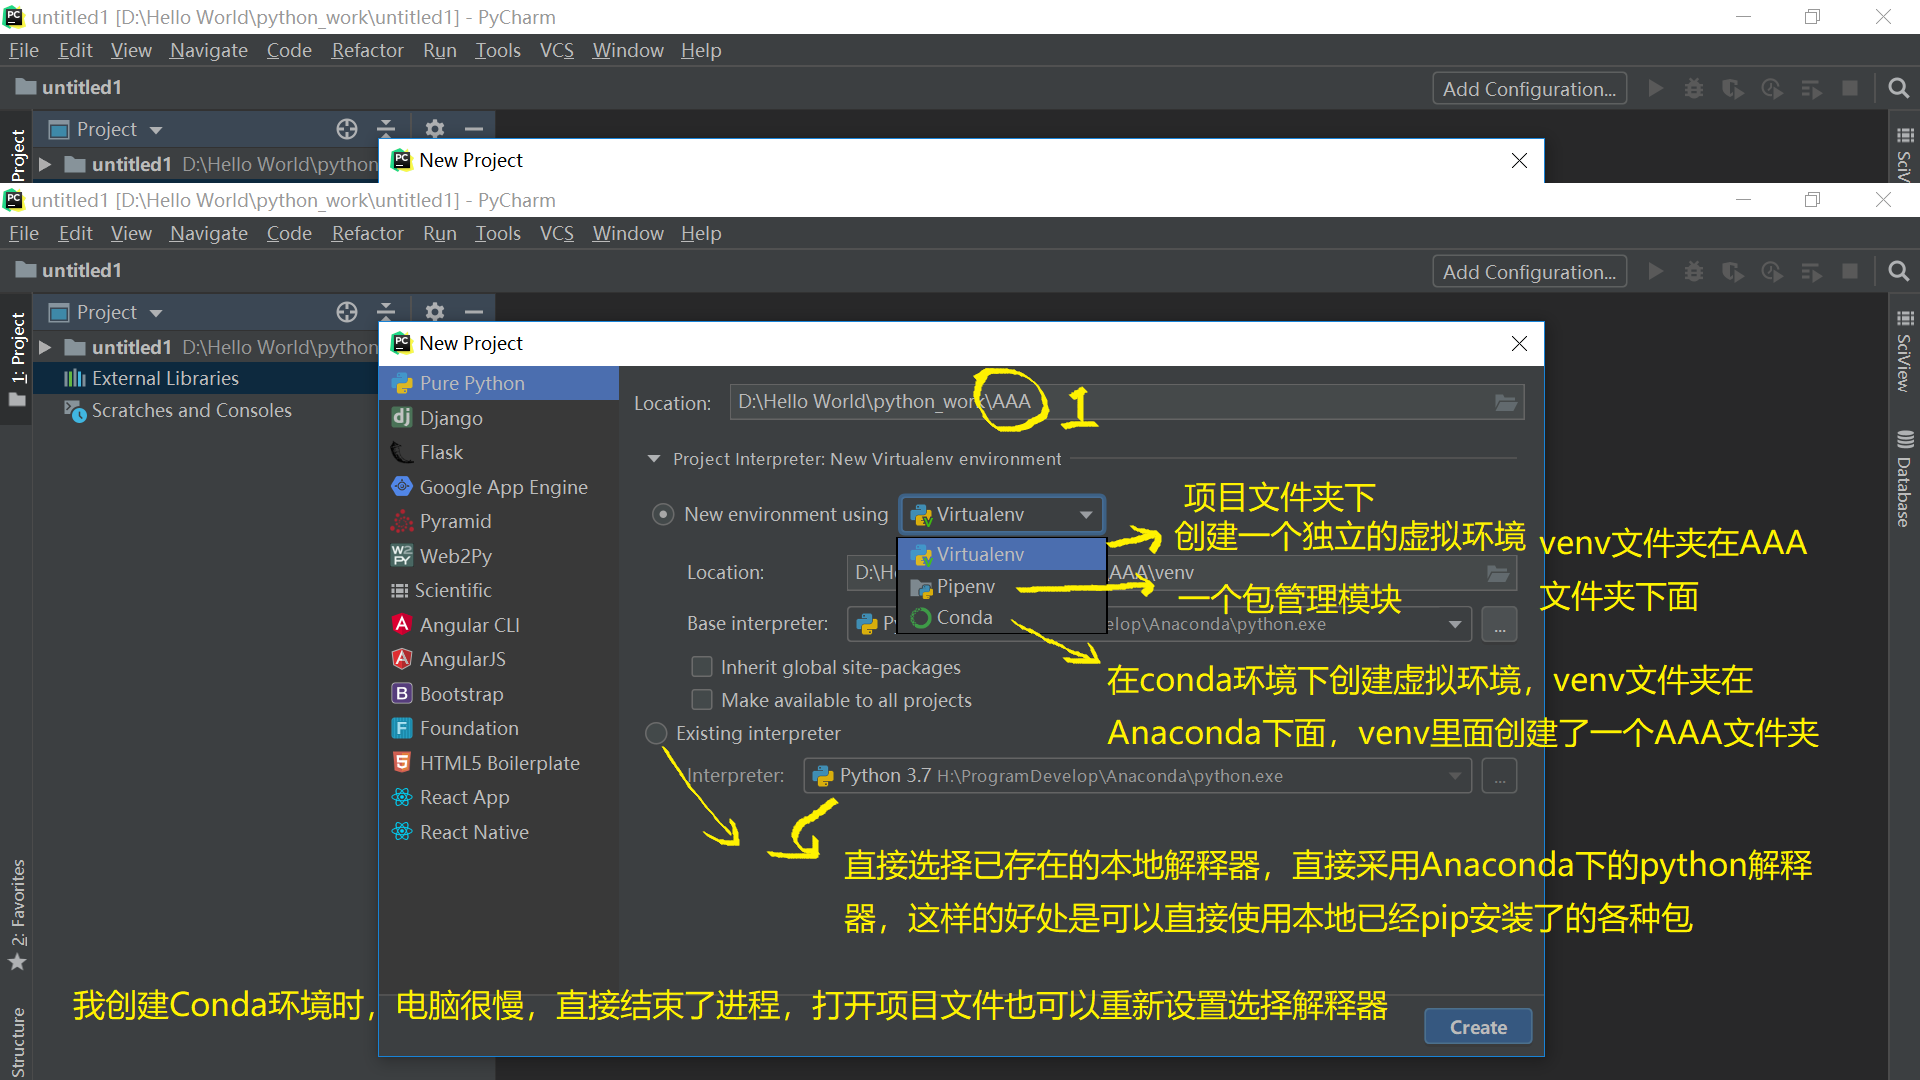Select the Existing interpreter radio button

pos(656,733)
